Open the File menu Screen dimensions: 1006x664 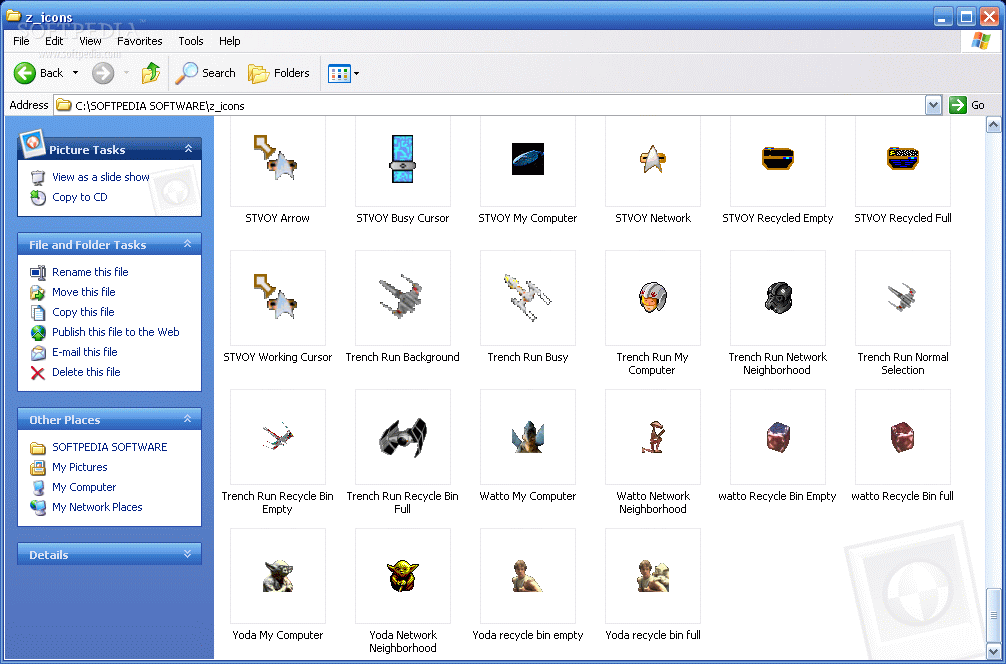point(21,41)
